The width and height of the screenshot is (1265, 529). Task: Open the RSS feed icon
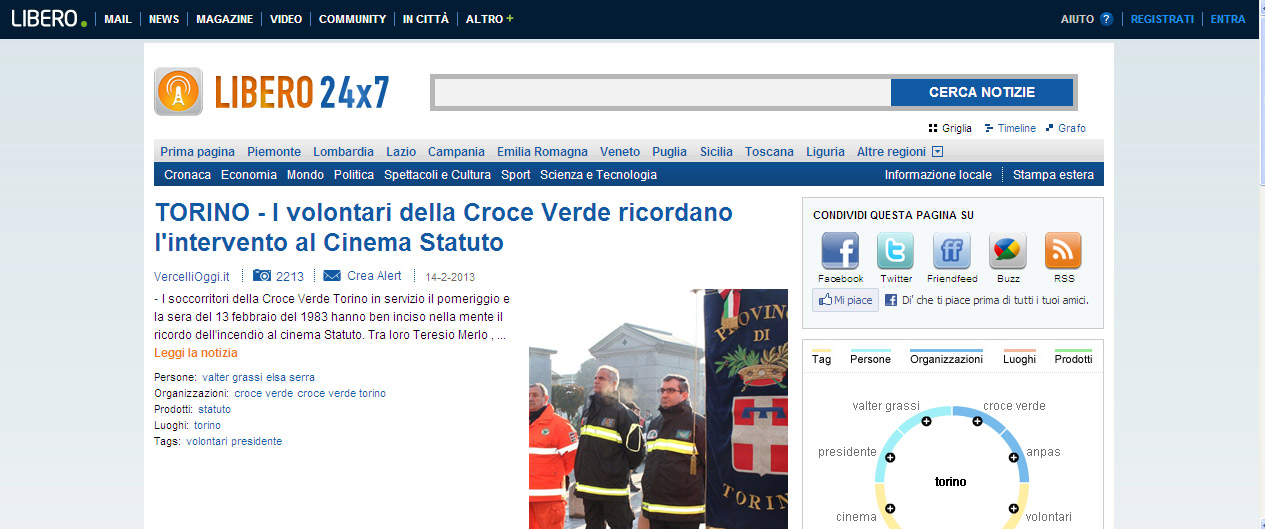(1063, 251)
